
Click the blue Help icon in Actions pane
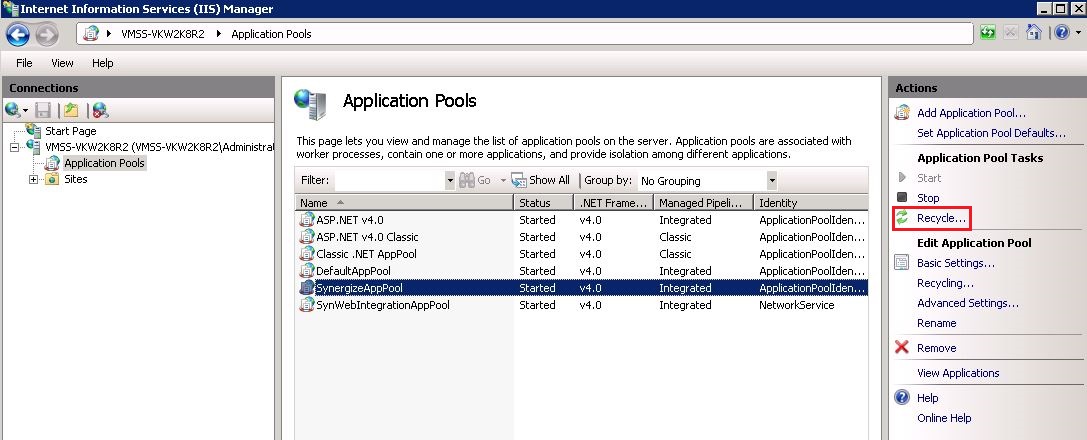902,398
